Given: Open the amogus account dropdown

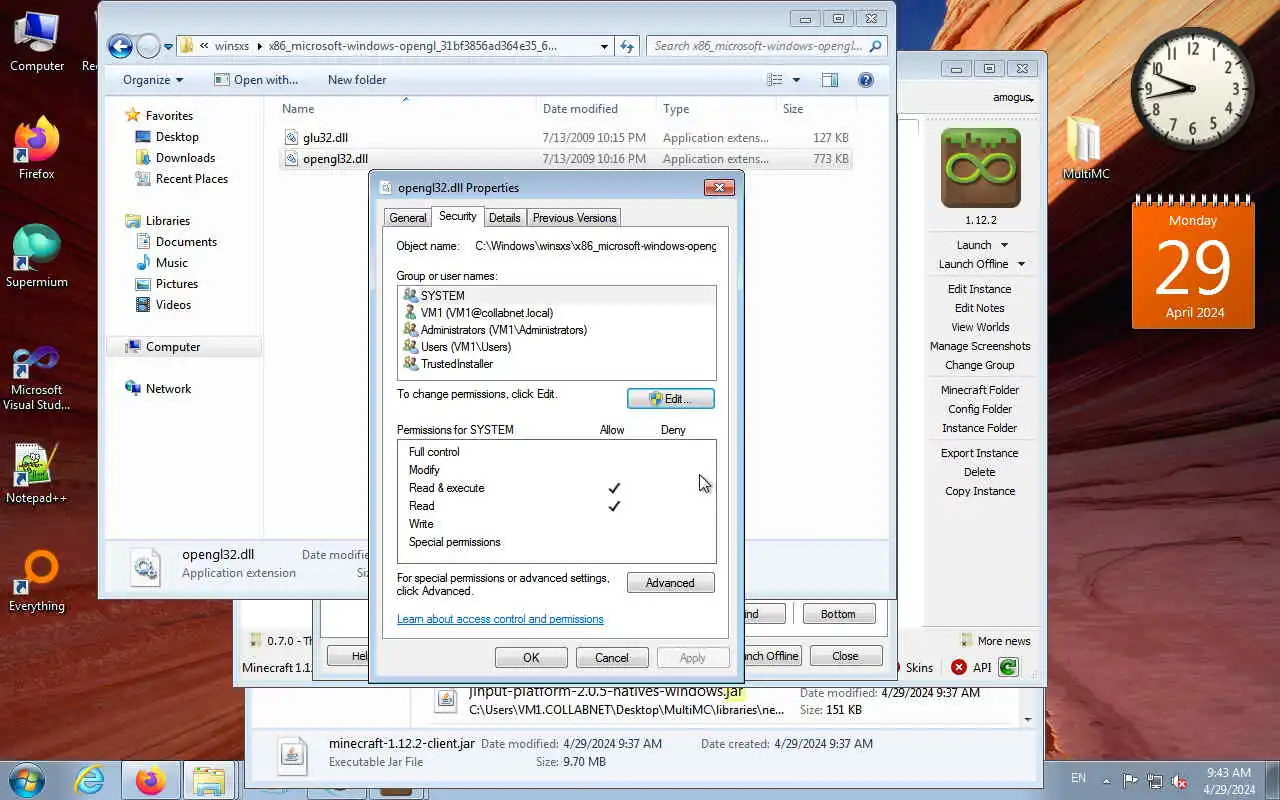Looking at the screenshot, I should point(1013,97).
